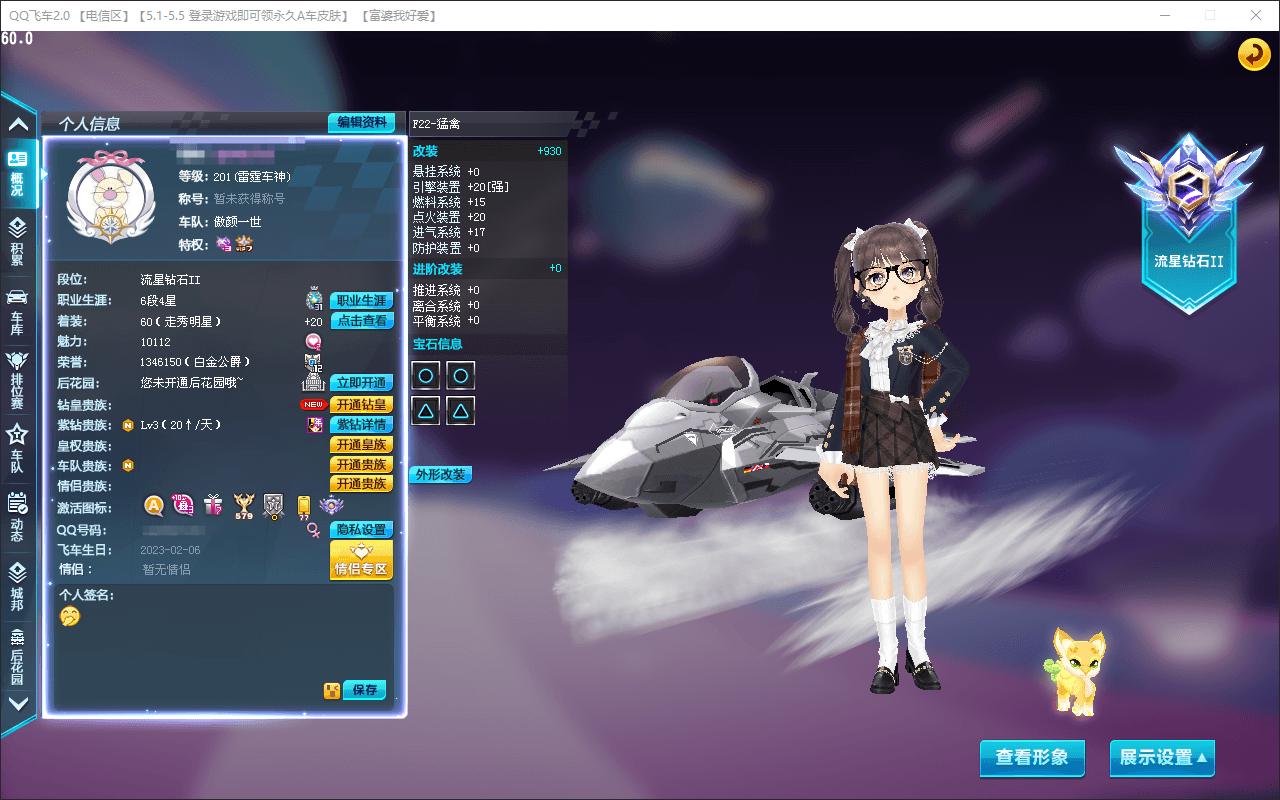This screenshot has width=1280, height=800.
Task: Click the 编辑资料 button
Action: (361, 122)
